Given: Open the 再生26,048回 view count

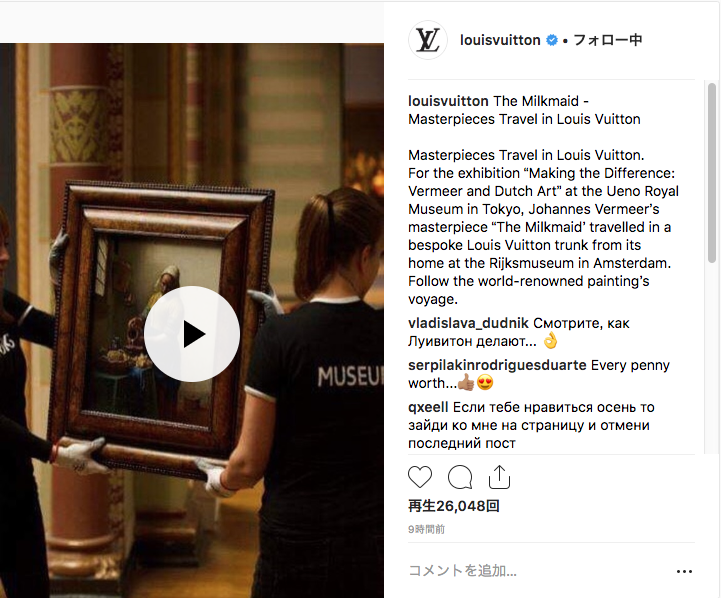Looking at the screenshot, I should [x=454, y=506].
